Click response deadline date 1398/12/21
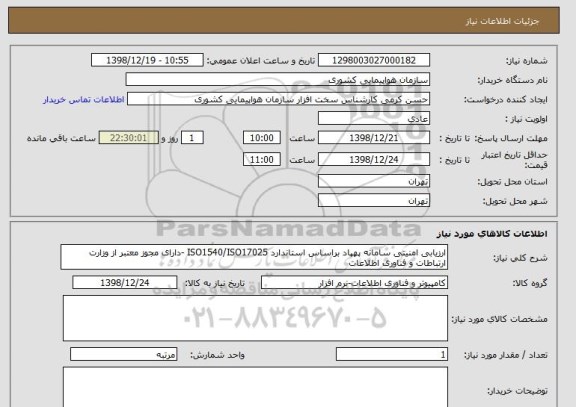Screen dimensions: 576x407 (374, 138)
